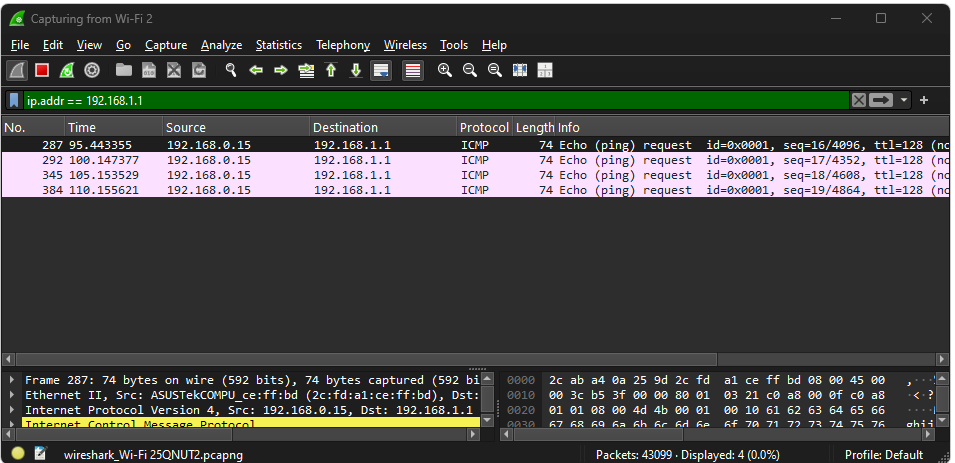The height and width of the screenshot is (463, 955).
Task: Open the Statistics menu
Action: tap(278, 45)
